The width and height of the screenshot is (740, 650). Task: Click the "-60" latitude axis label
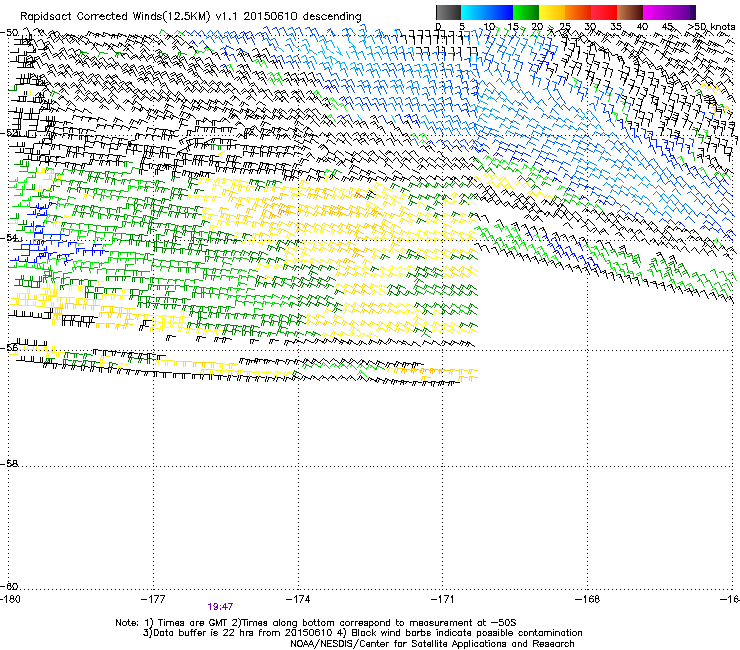9,587
